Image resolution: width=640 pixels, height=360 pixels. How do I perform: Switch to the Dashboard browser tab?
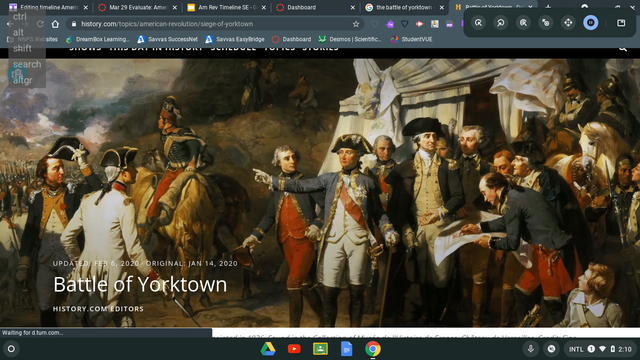click(x=316, y=7)
